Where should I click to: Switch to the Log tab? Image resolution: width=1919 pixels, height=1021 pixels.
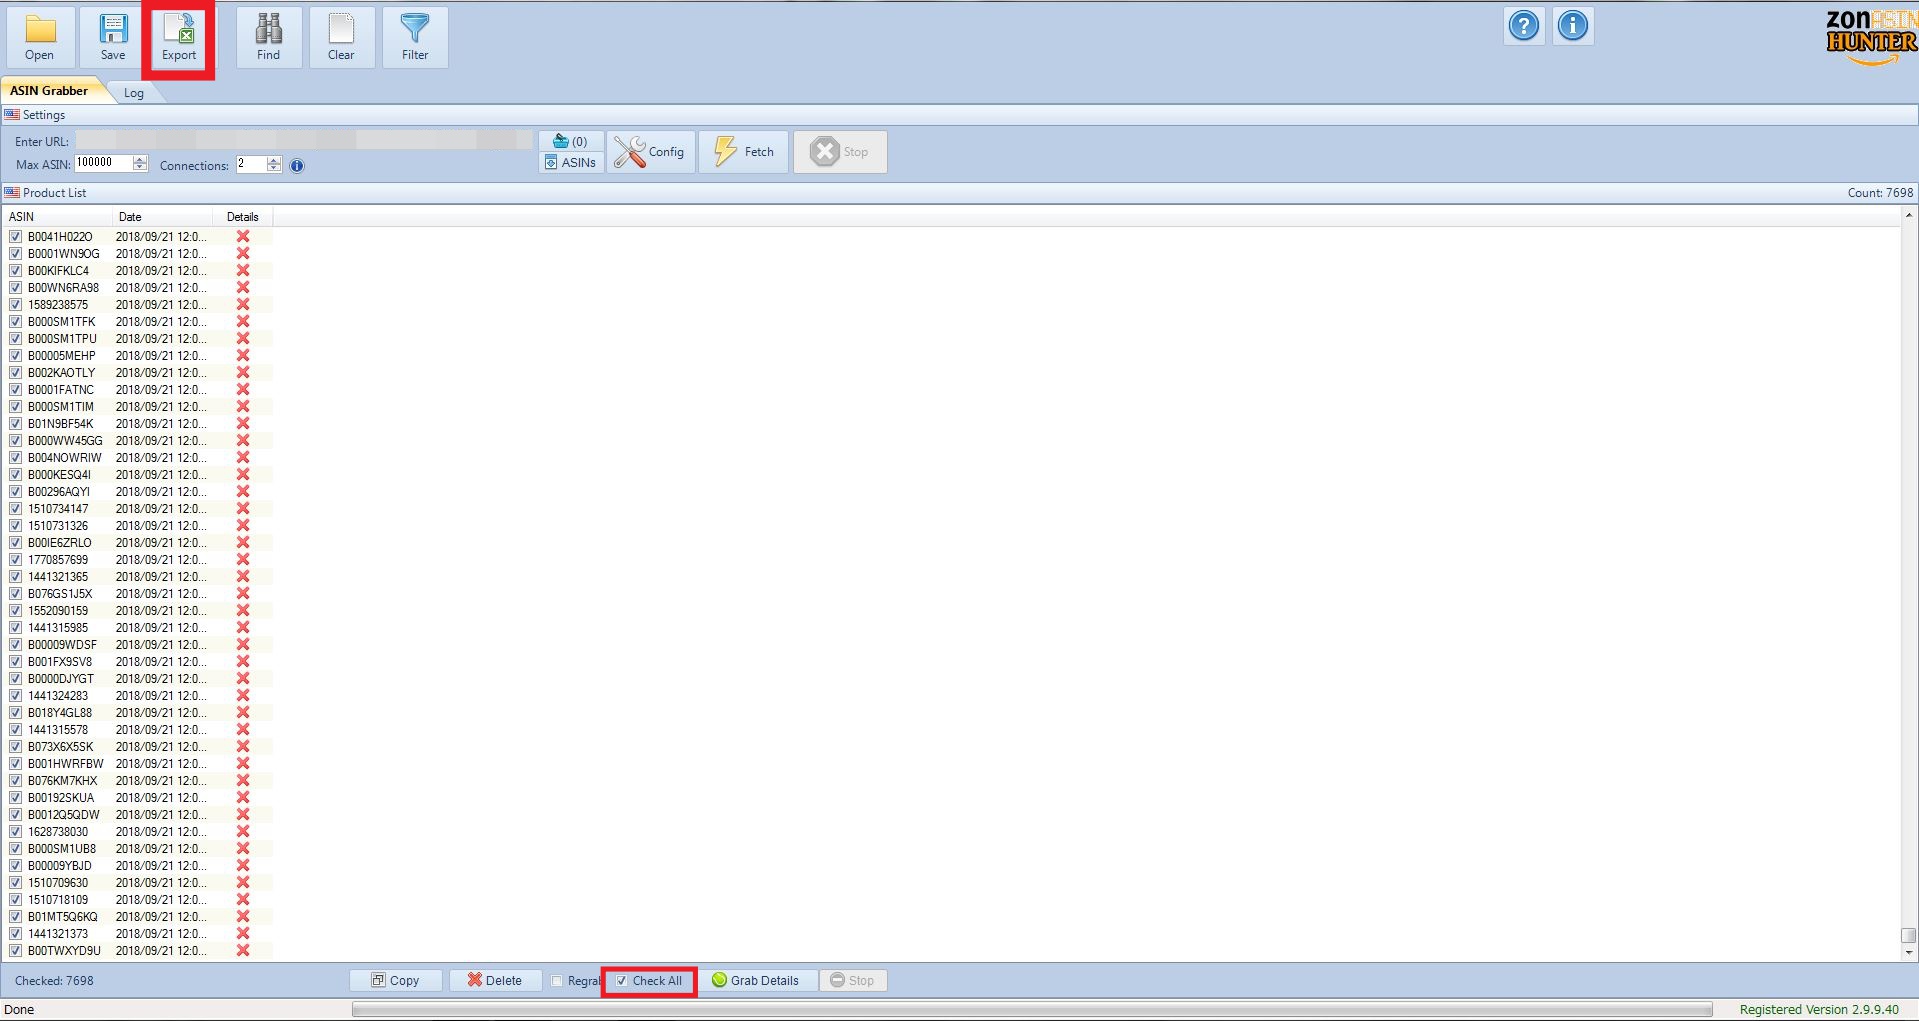pos(134,93)
